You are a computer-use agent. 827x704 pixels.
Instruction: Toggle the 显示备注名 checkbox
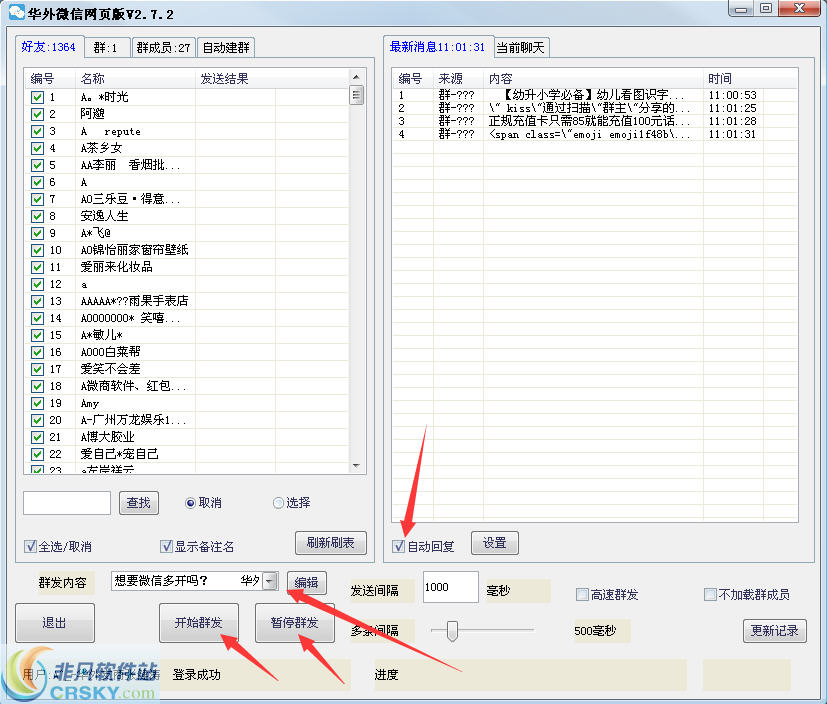click(x=167, y=546)
